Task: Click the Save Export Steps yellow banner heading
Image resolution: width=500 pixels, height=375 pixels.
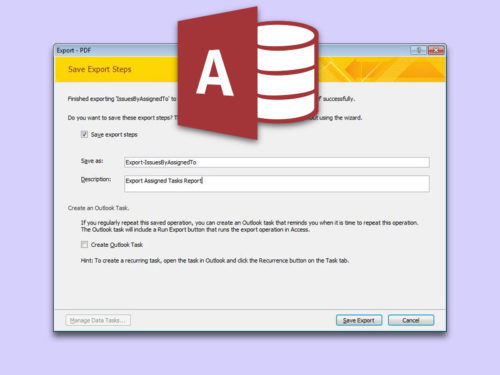Action: [100, 69]
